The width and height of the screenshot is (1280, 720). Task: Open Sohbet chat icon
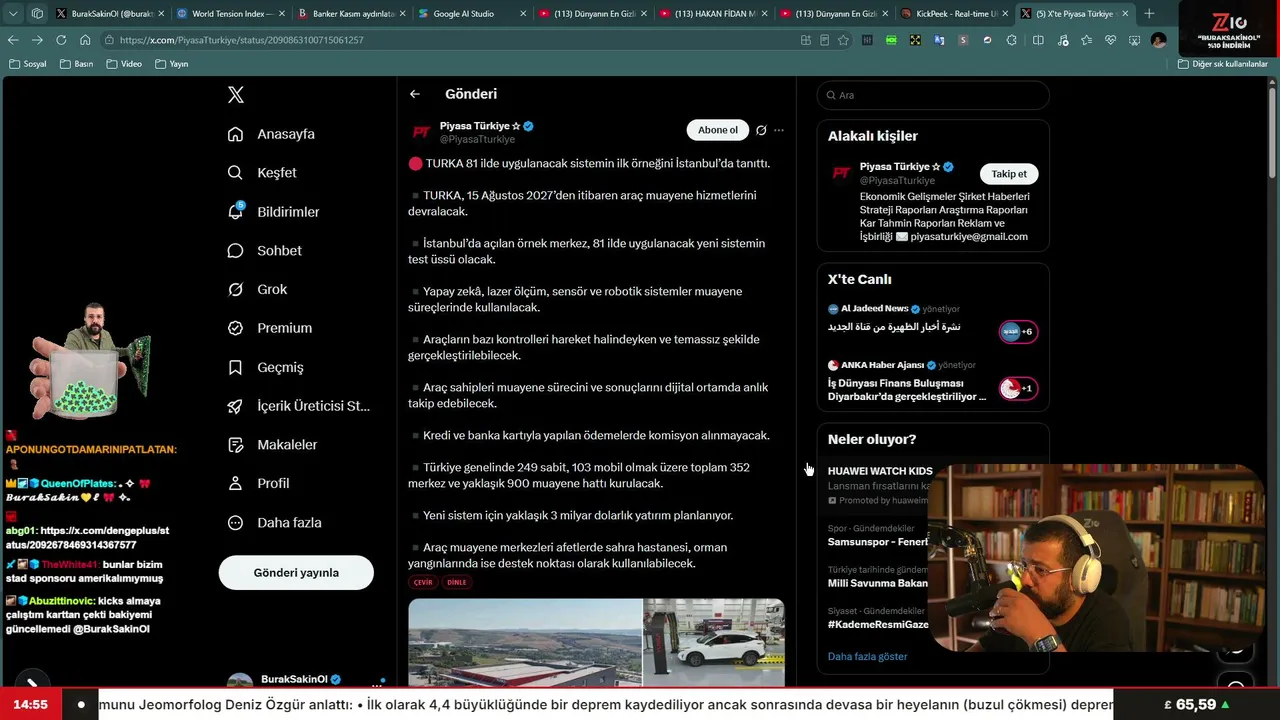(x=235, y=251)
